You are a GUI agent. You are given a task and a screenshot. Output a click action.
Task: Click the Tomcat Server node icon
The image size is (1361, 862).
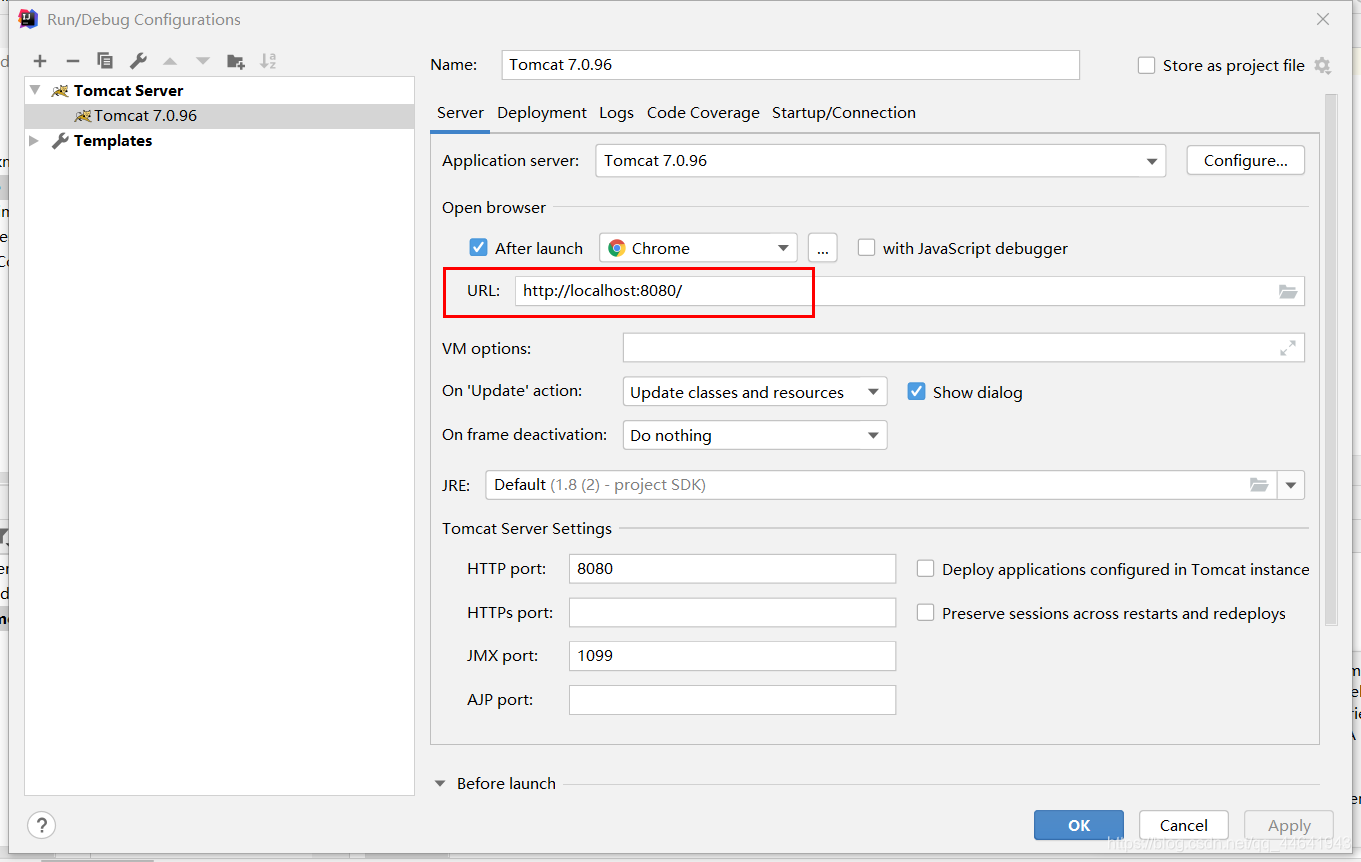(x=61, y=90)
